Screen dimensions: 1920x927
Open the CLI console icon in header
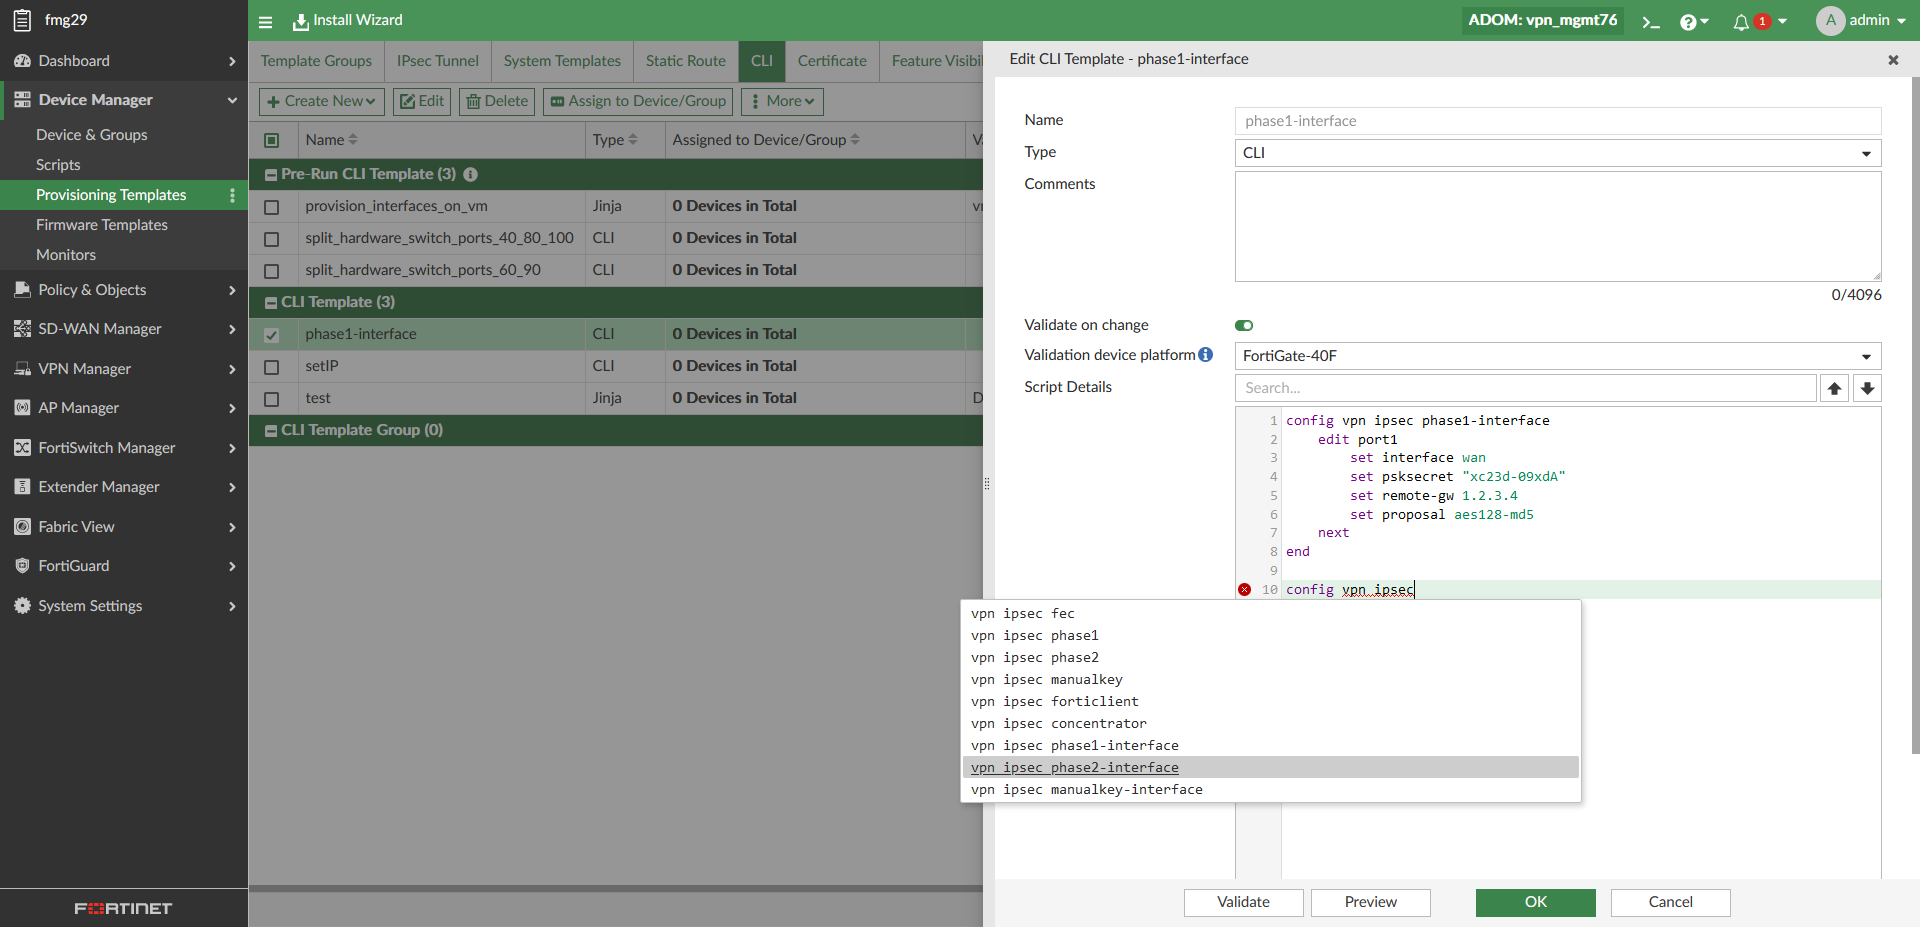(x=1651, y=21)
